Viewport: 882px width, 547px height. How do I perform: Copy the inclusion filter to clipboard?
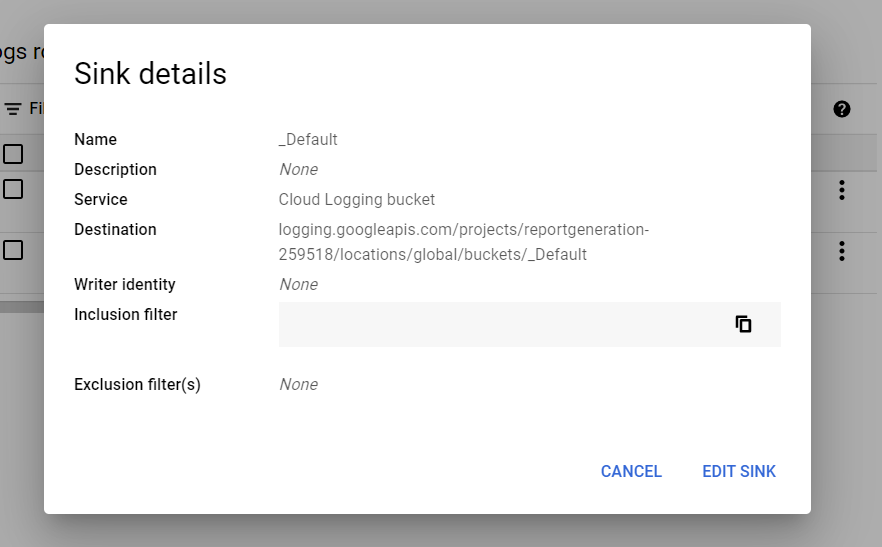743,324
